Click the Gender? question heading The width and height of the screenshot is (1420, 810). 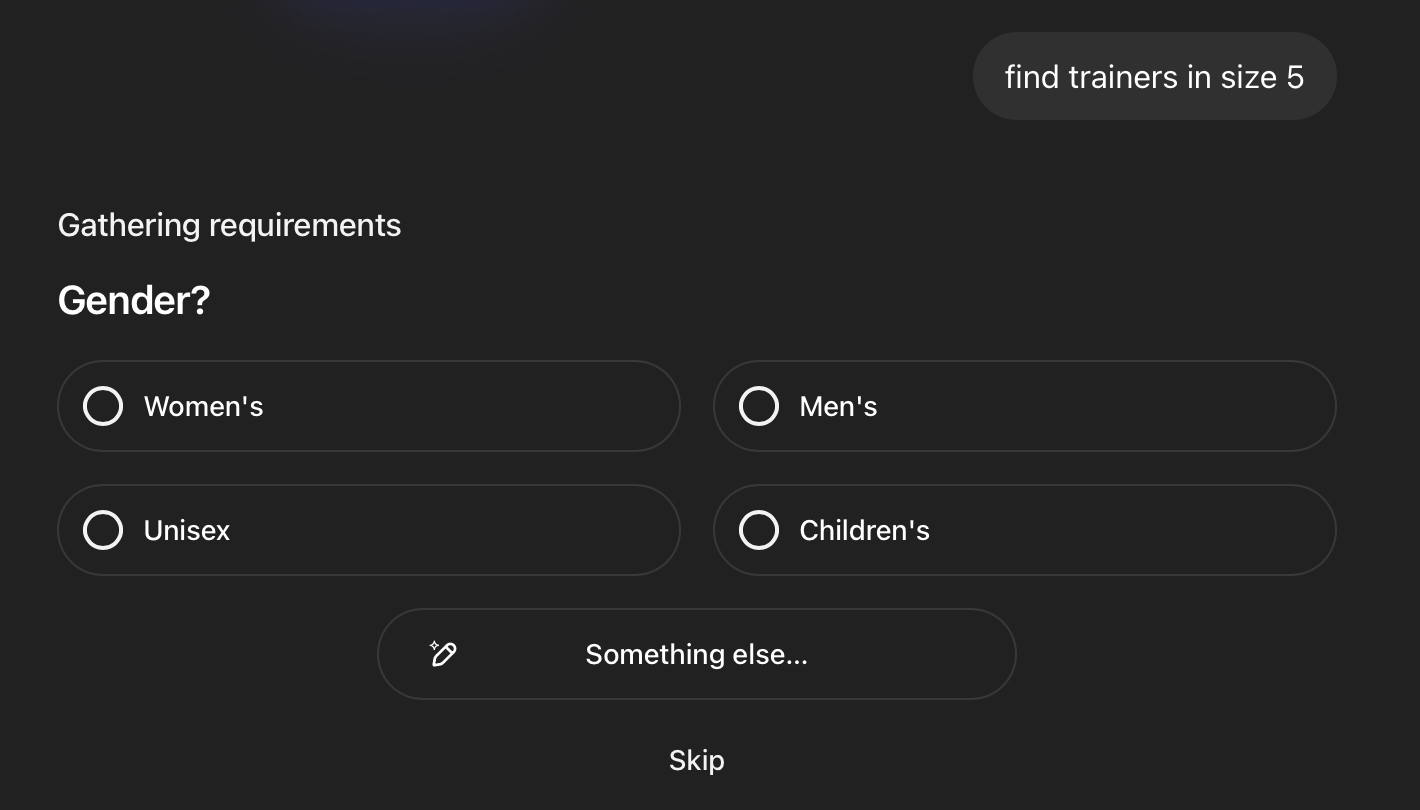134,300
